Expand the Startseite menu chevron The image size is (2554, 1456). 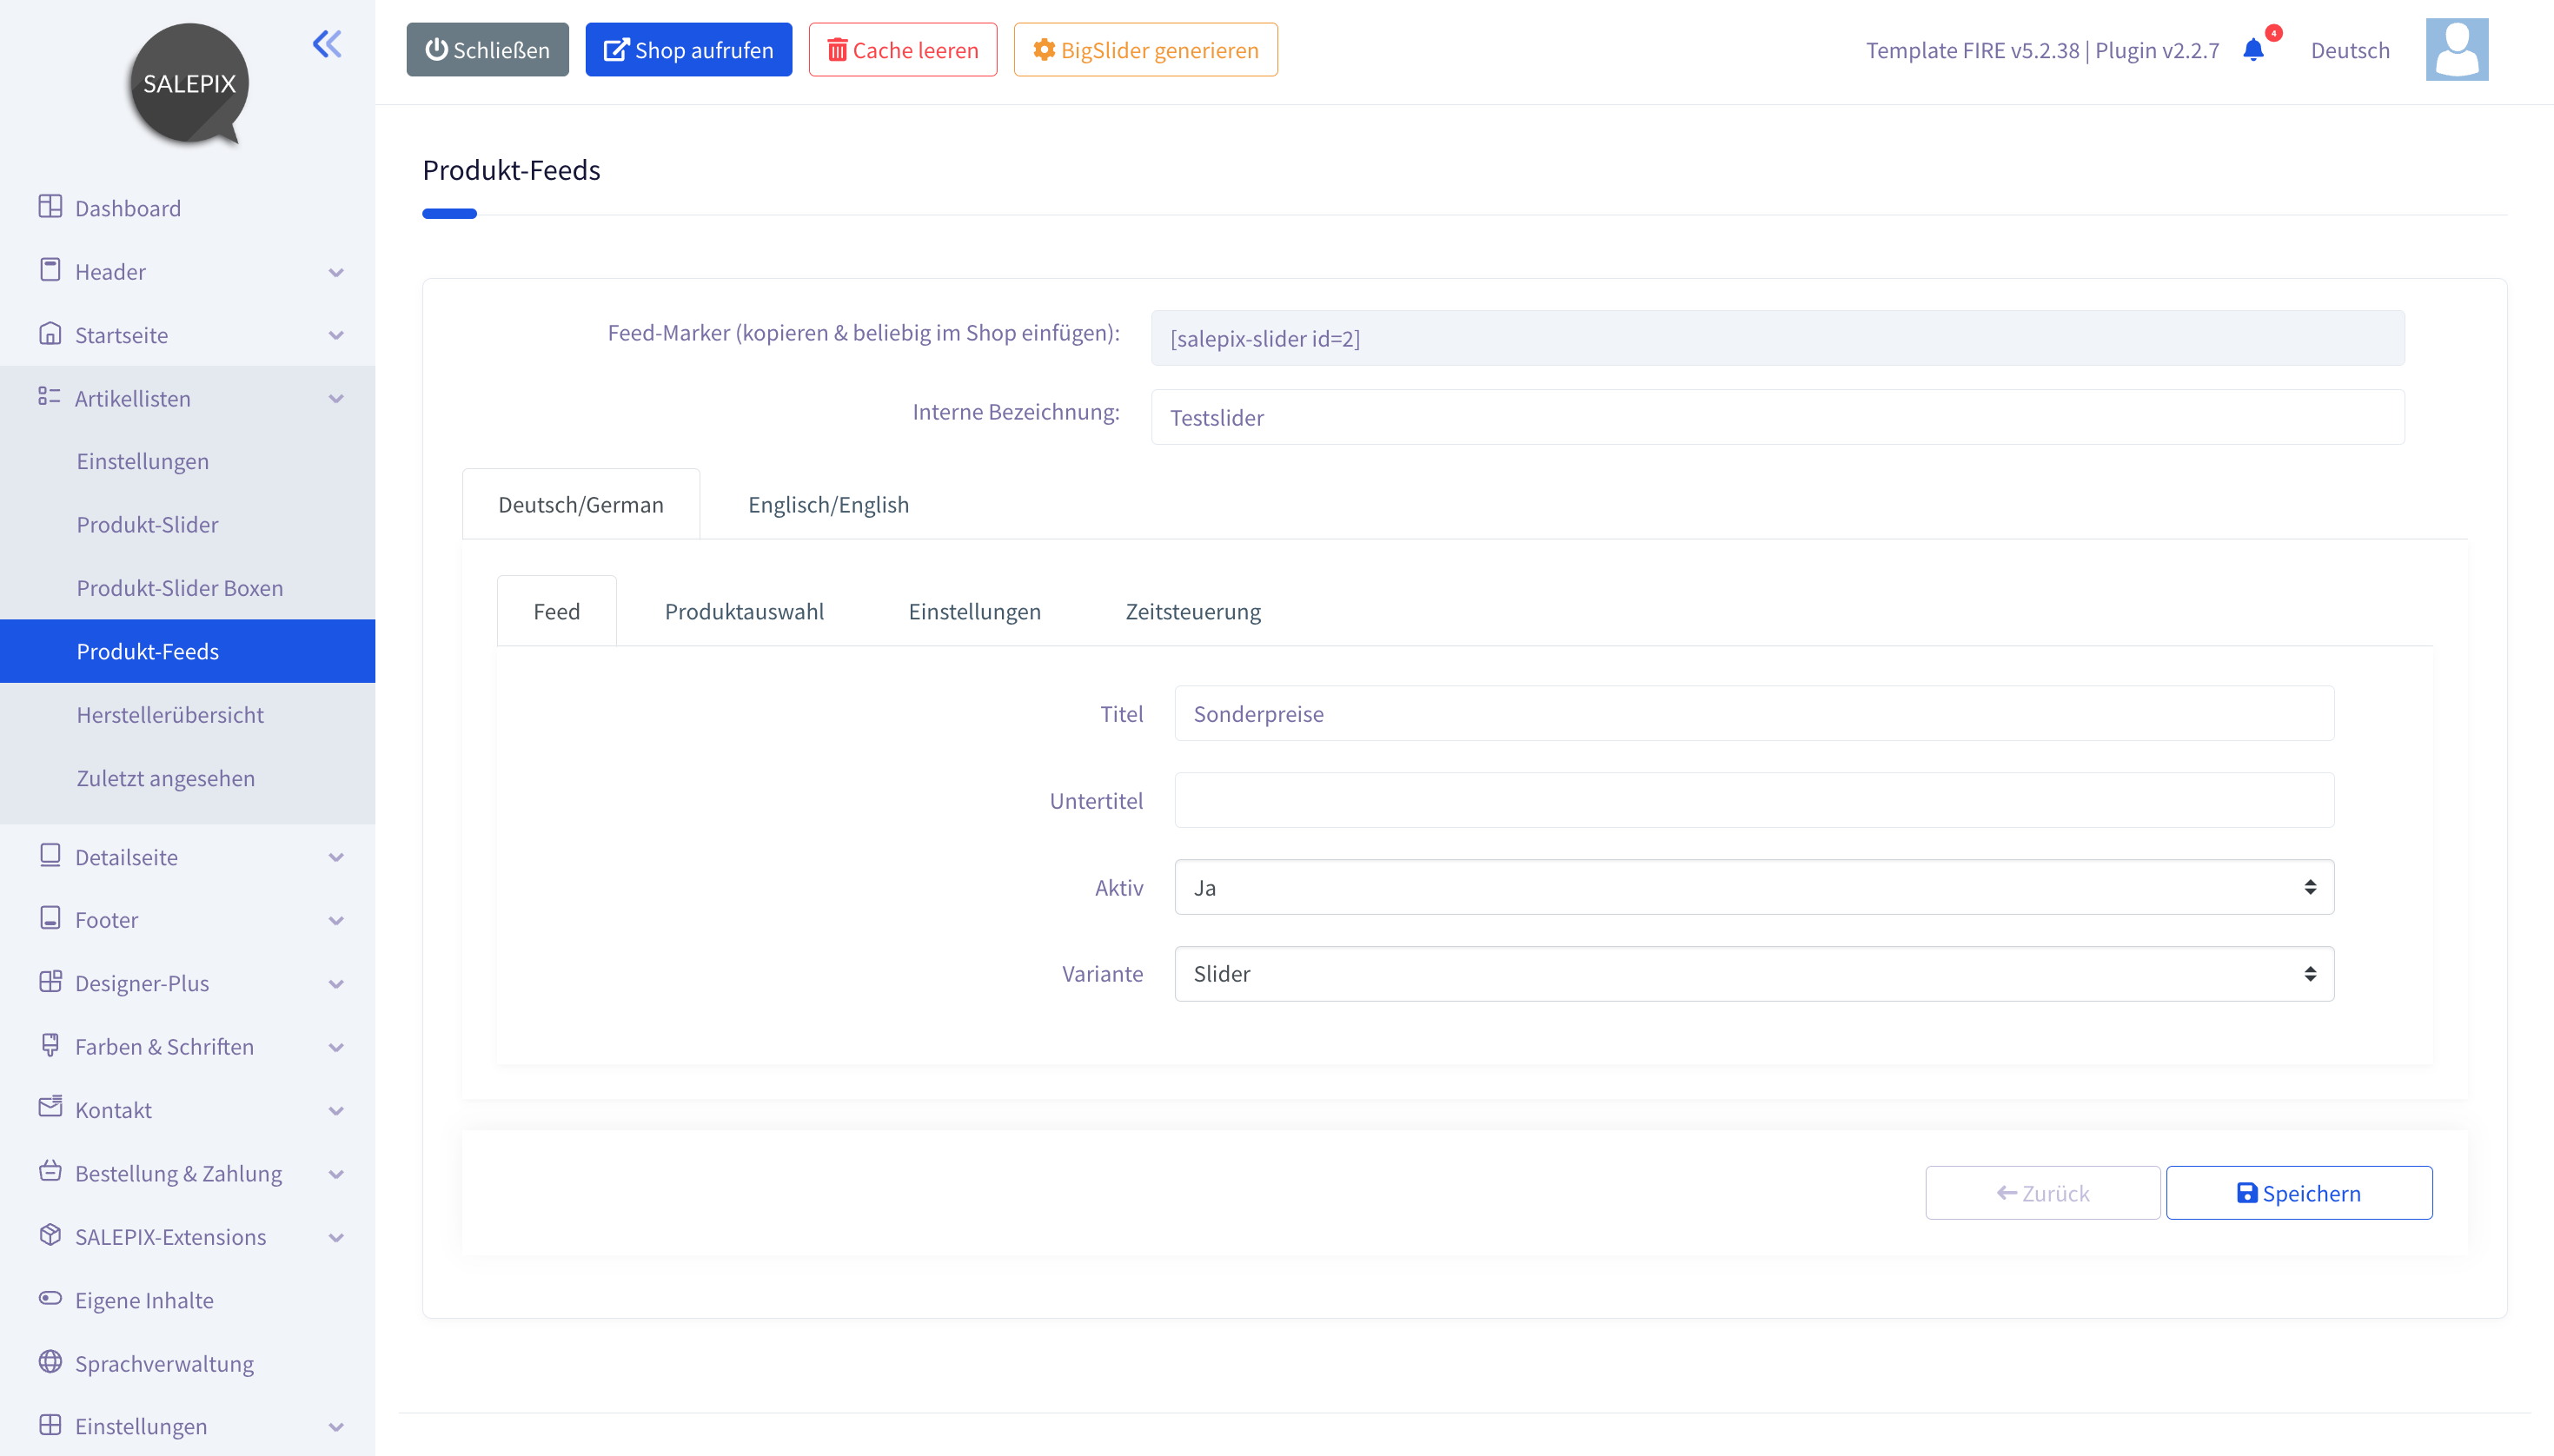pos(336,335)
